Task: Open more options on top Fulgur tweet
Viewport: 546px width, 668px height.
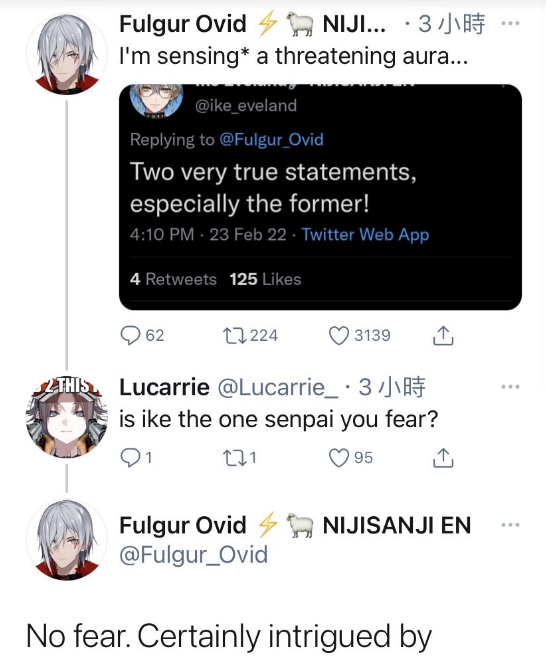Action: click(x=510, y=23)
